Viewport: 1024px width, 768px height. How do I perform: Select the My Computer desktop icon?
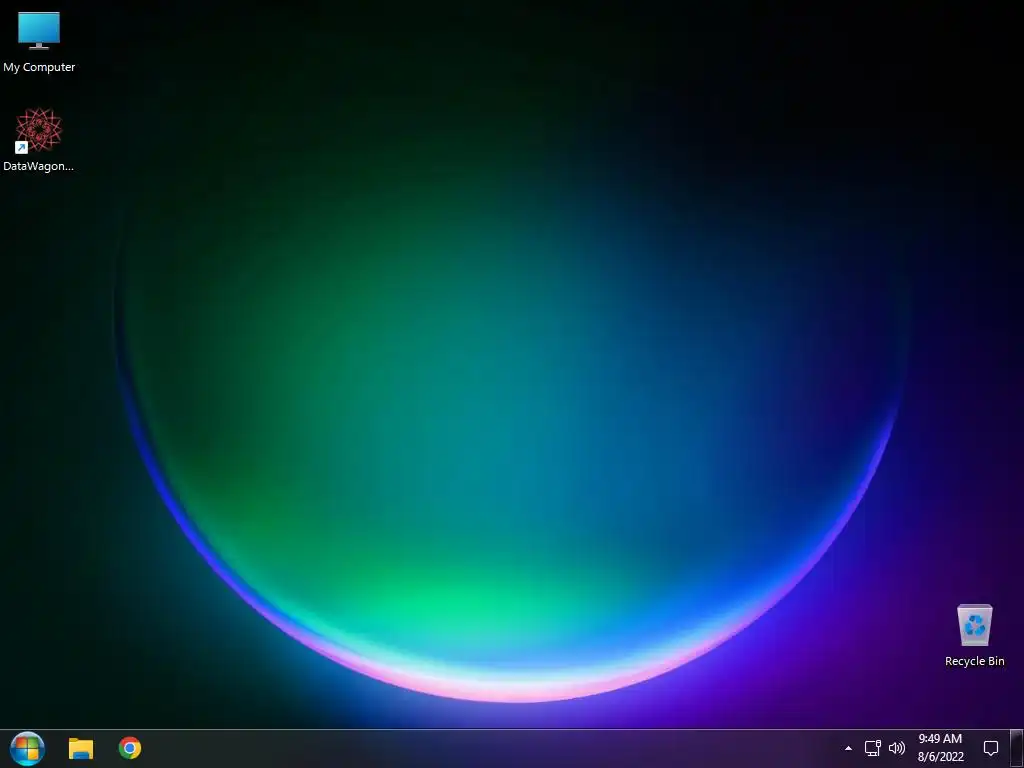39,42
